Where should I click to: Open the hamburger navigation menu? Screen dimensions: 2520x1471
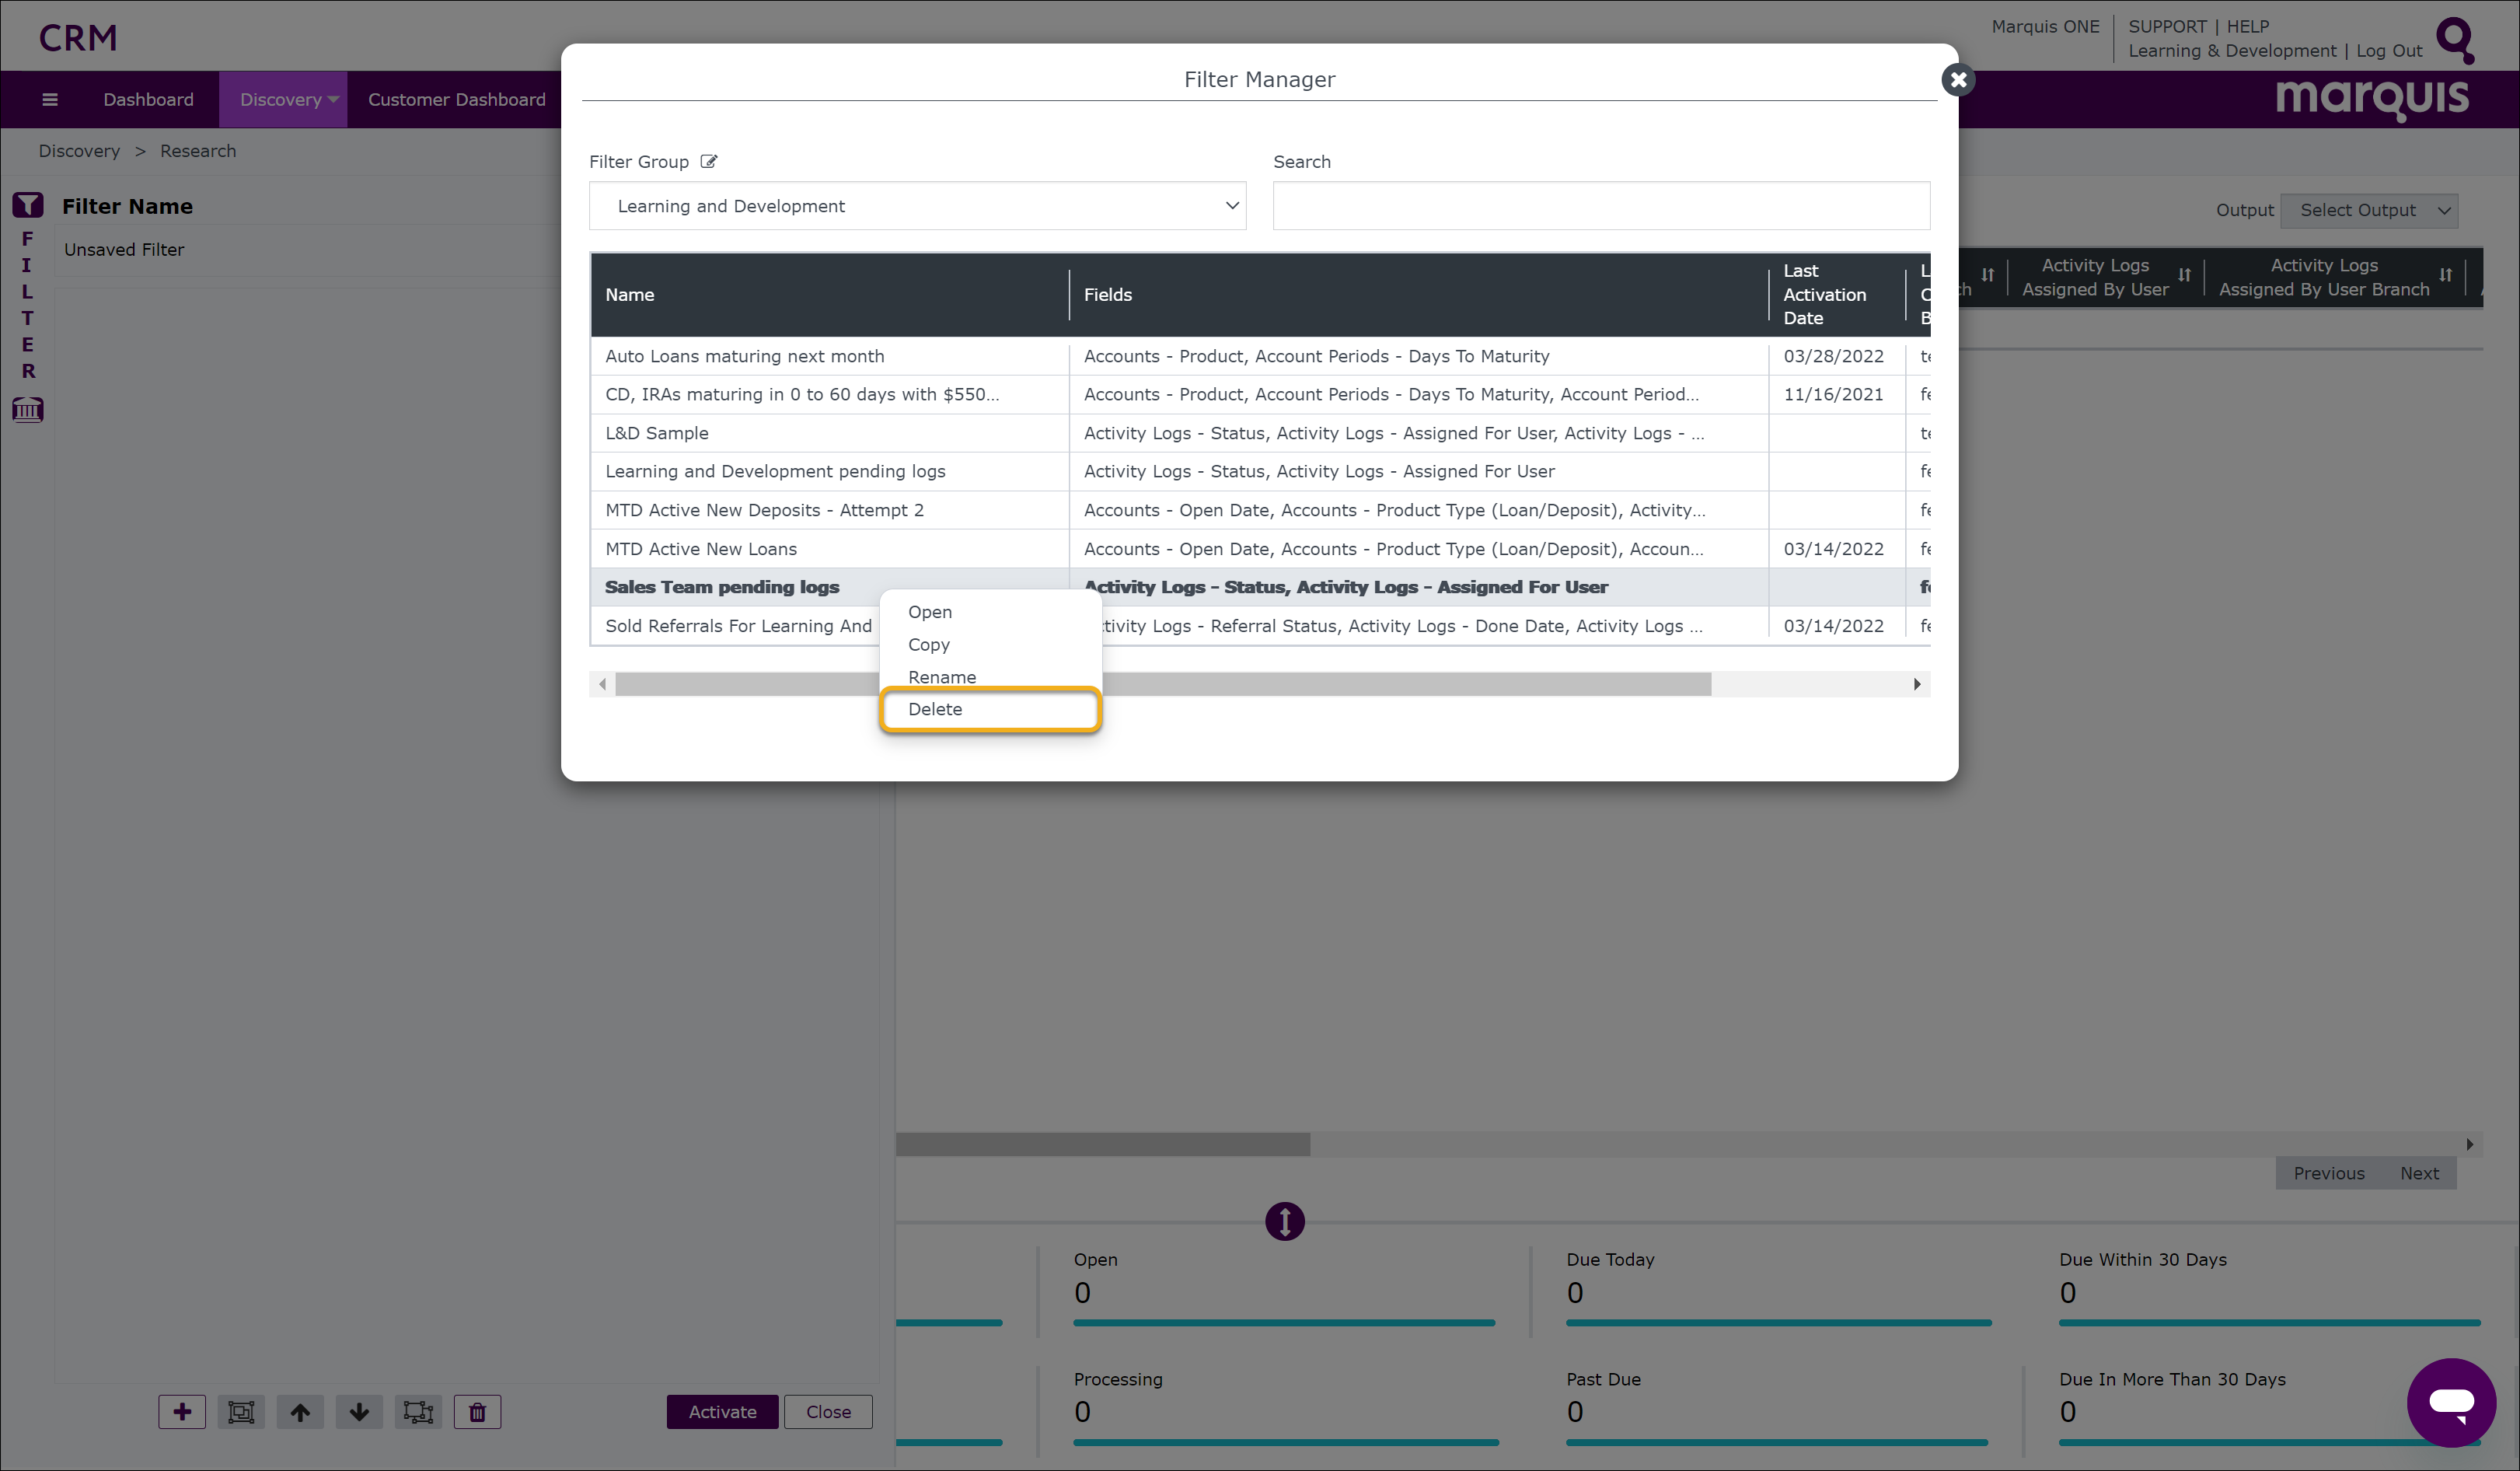[49, 99]
